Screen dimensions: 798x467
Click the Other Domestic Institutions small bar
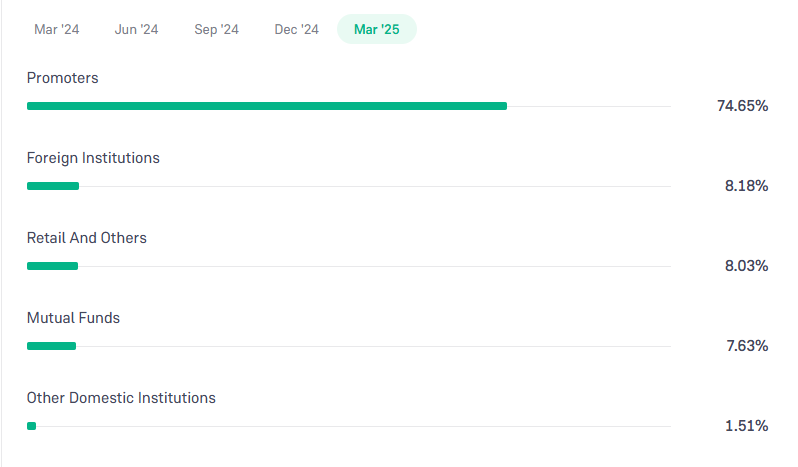coord(32,426)
